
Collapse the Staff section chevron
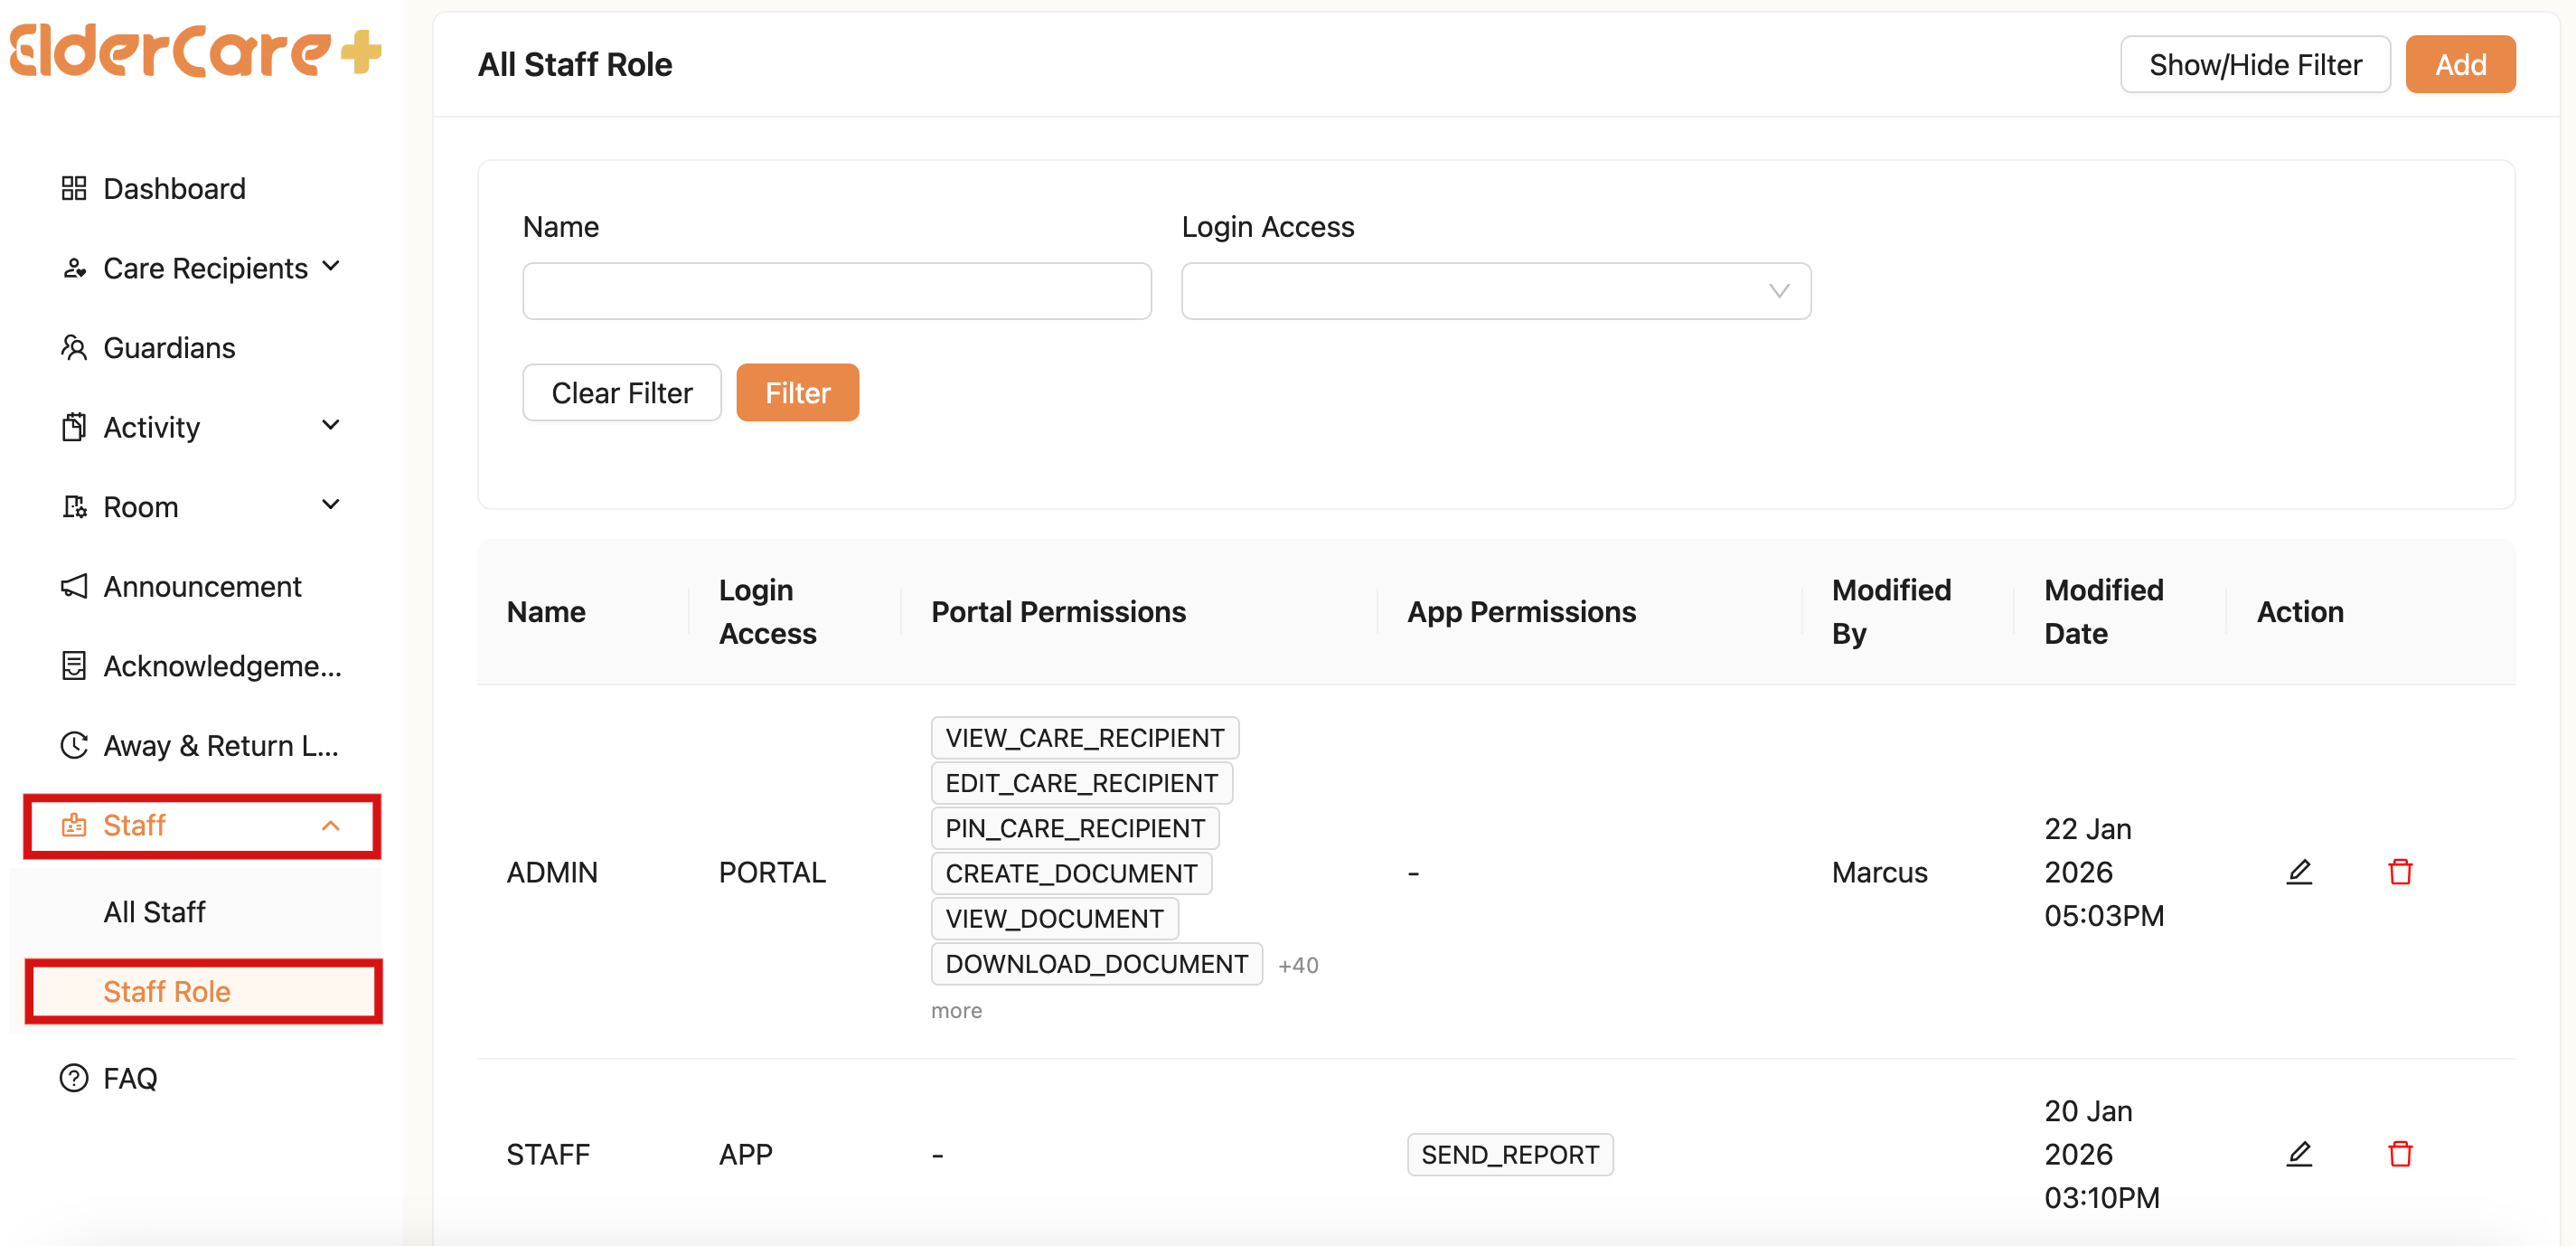click(330, 825)
